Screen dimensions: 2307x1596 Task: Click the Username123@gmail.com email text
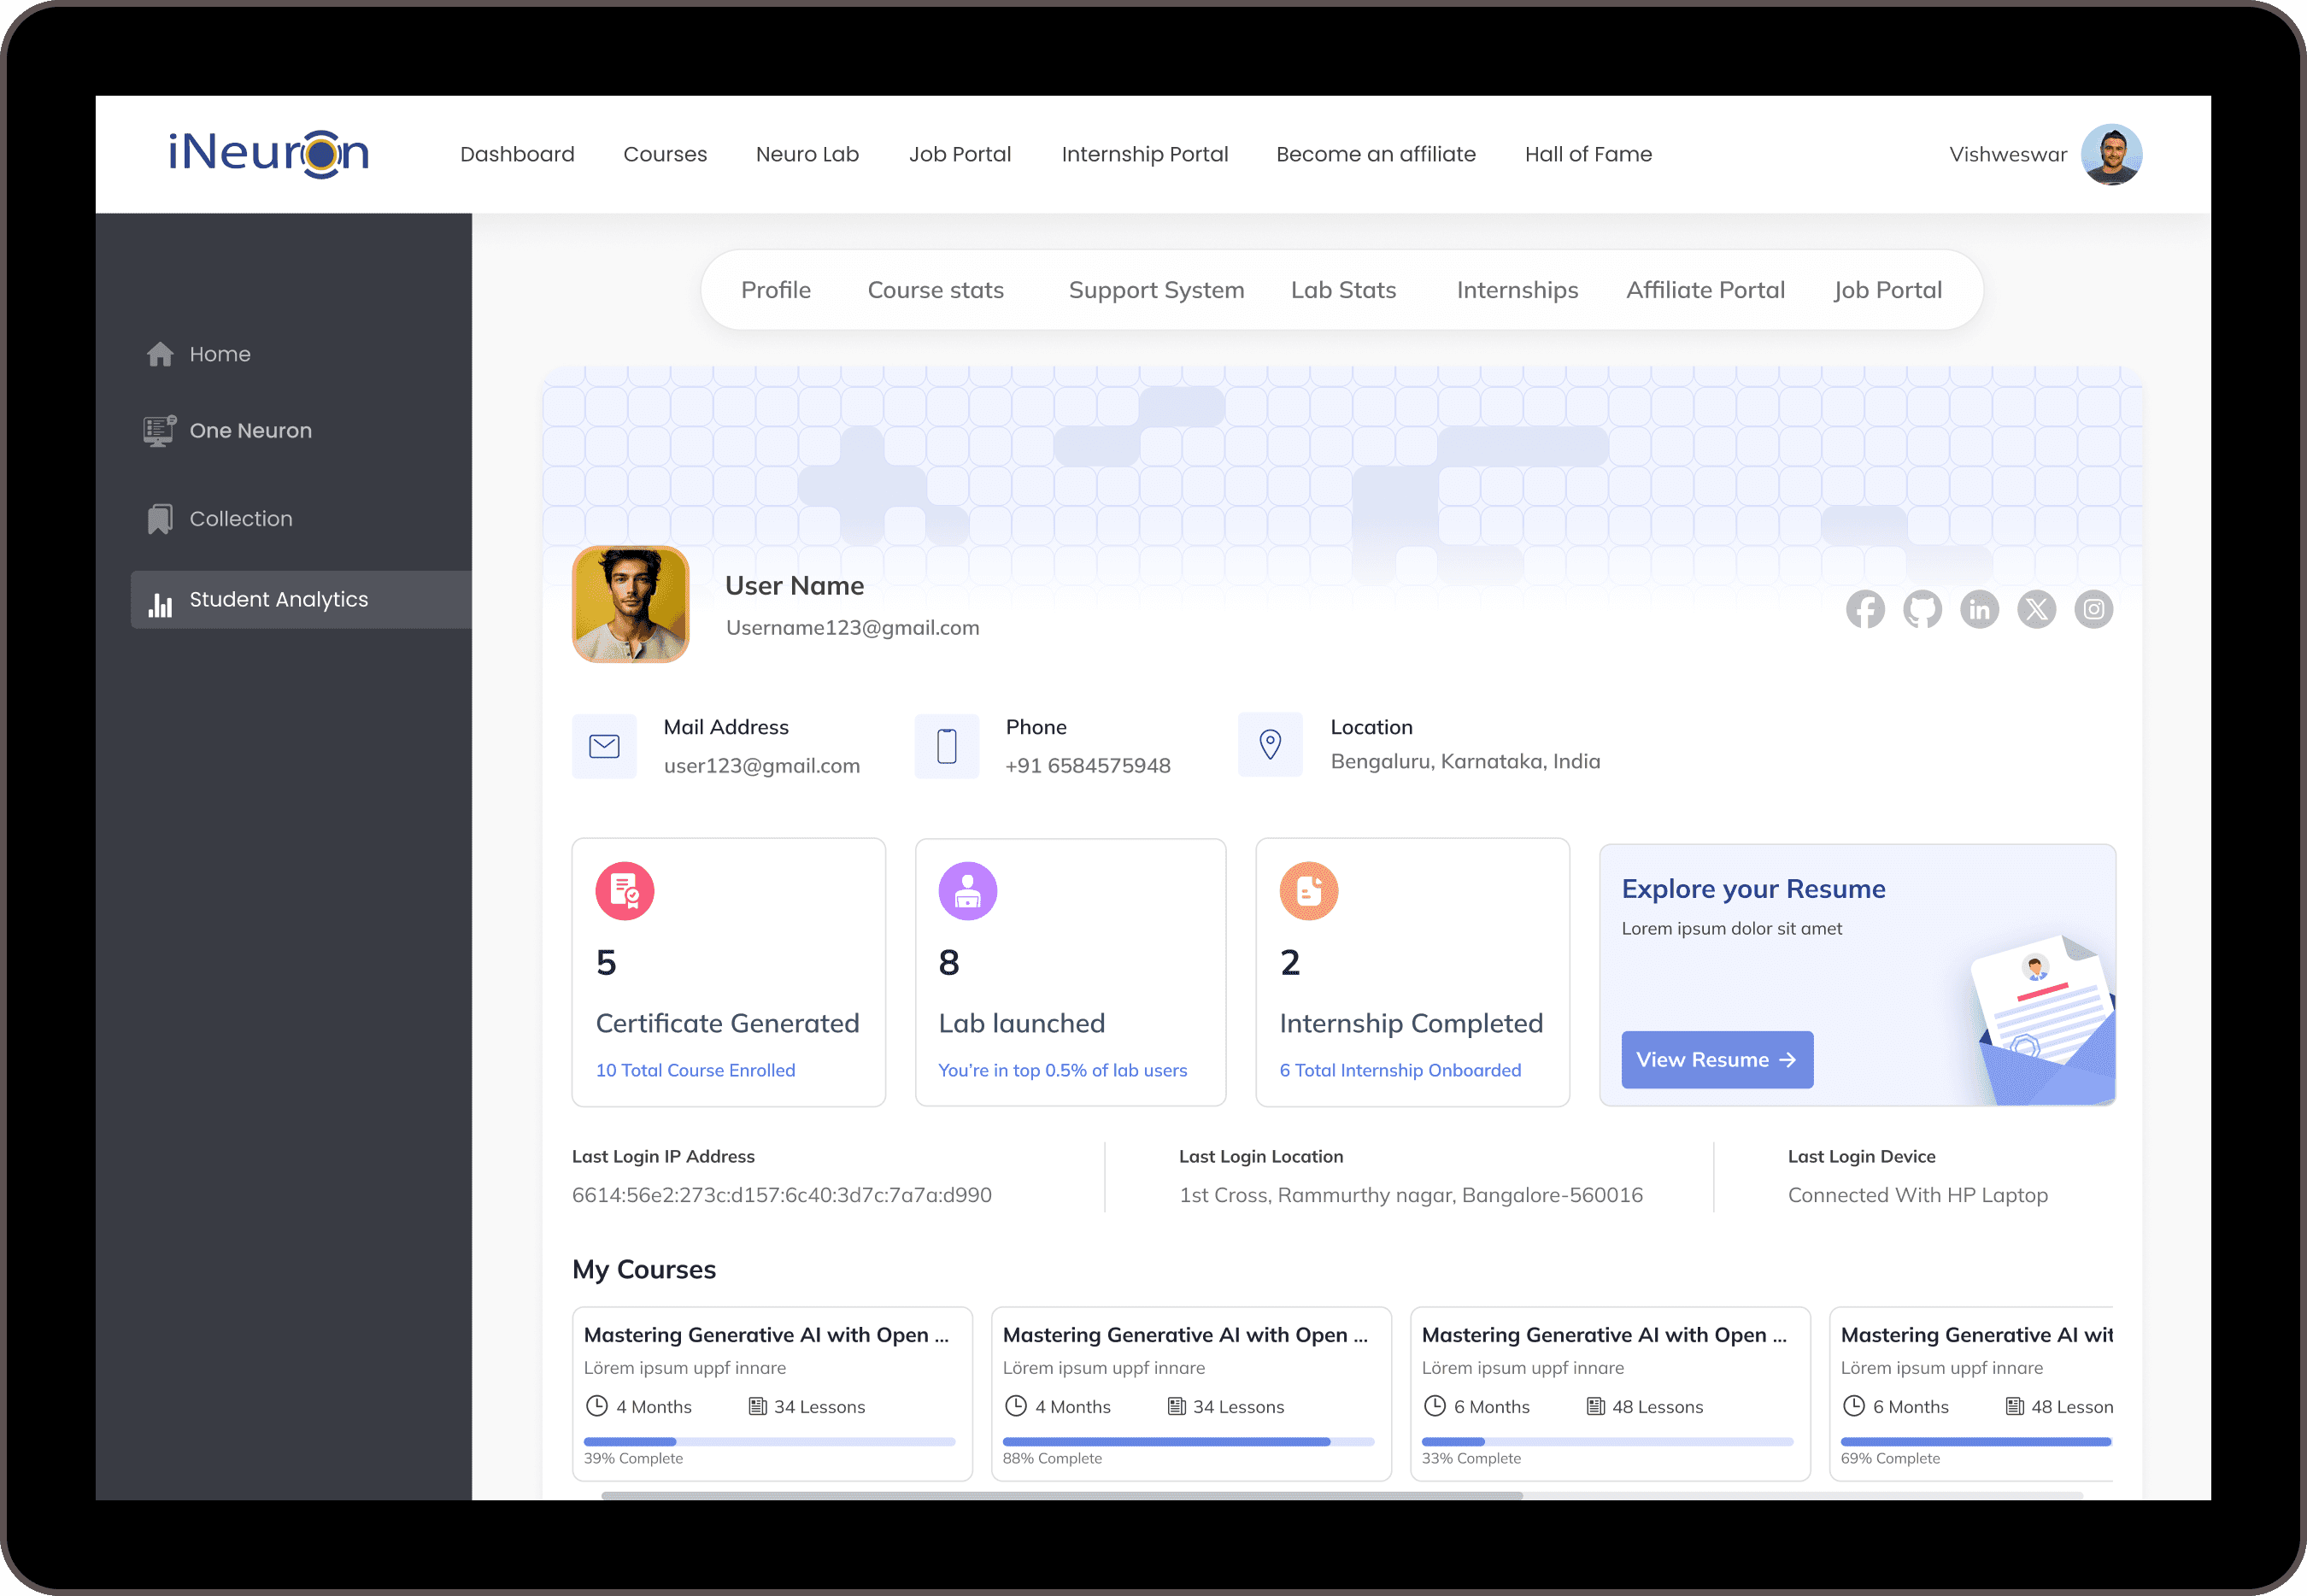[x=852, y=627]
